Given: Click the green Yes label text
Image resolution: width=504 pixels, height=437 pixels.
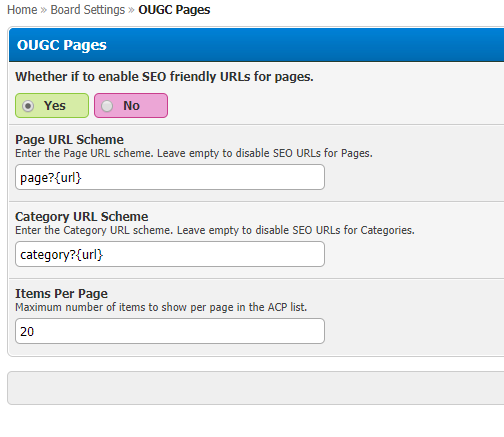Looking at the screenshot, I should tap(55, 106).
